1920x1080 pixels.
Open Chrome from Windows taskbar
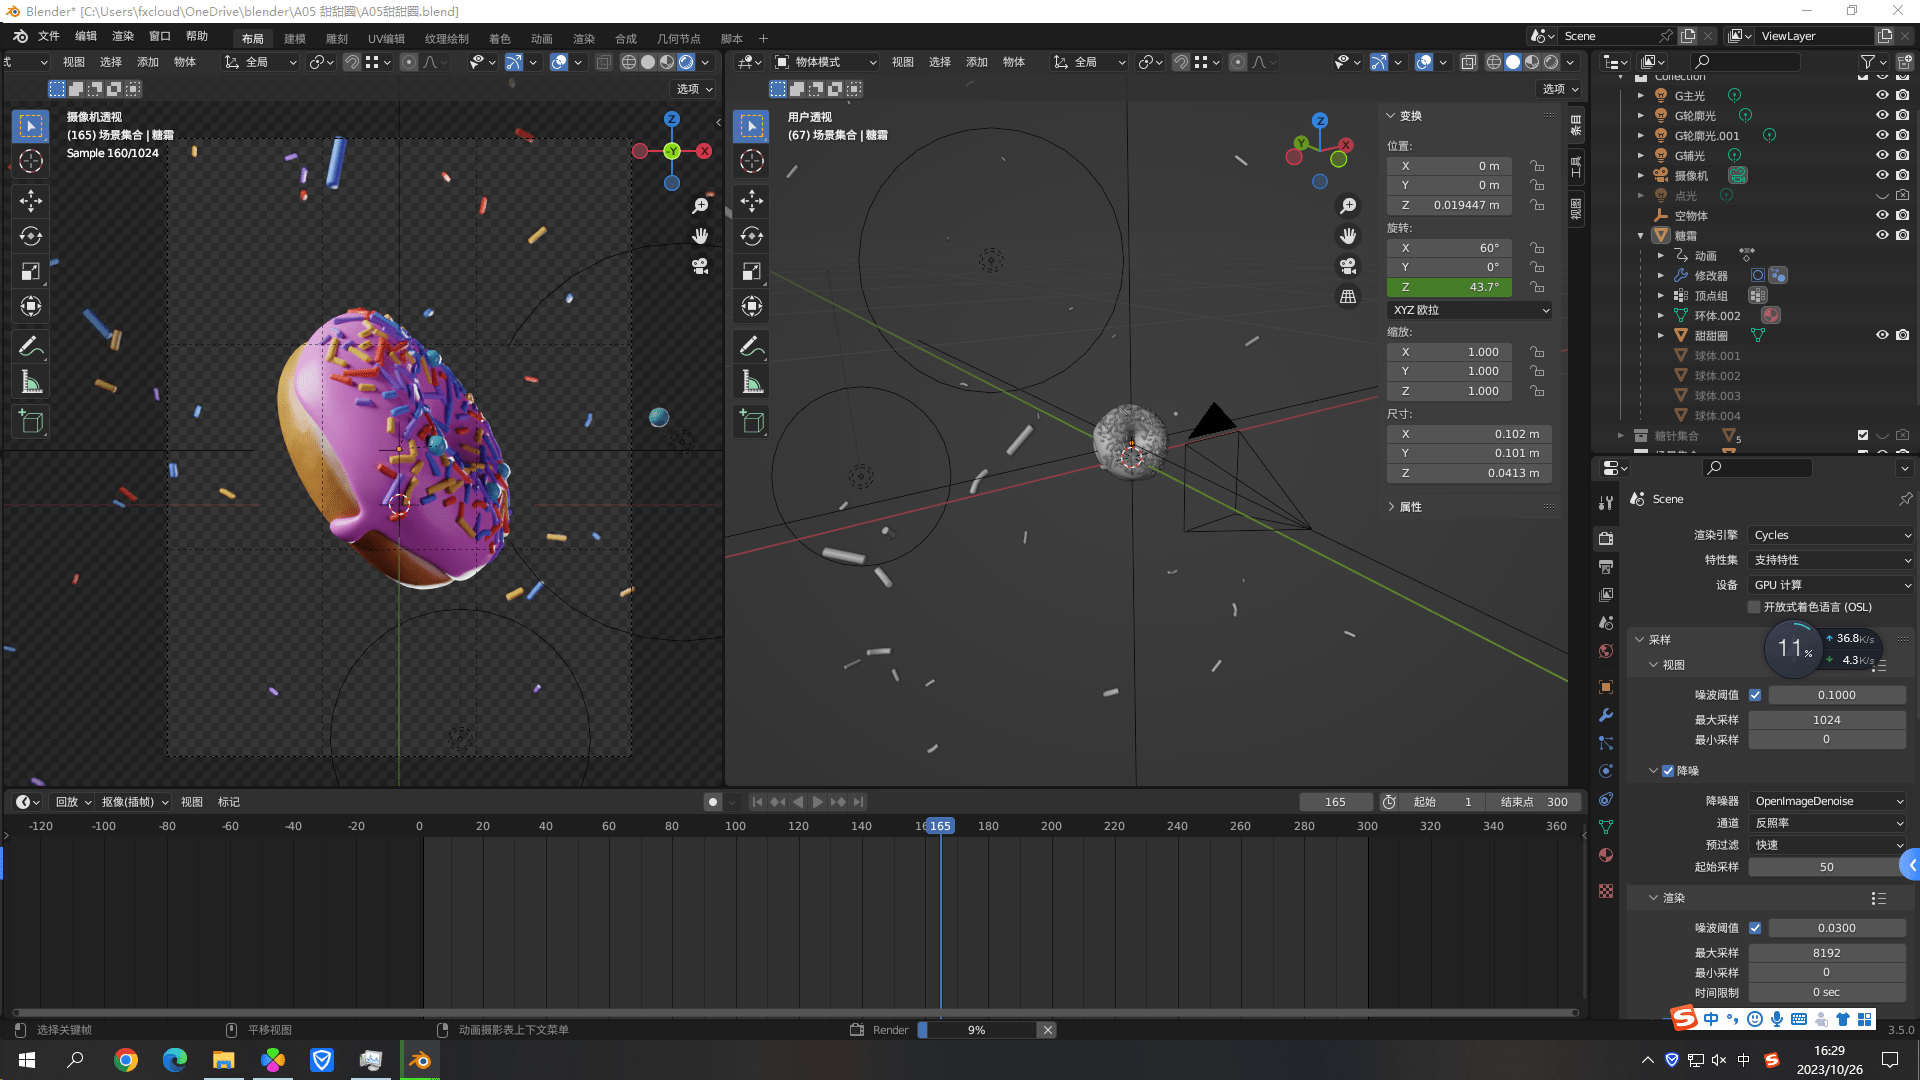pyautogui.click(x=126, y=1060)
